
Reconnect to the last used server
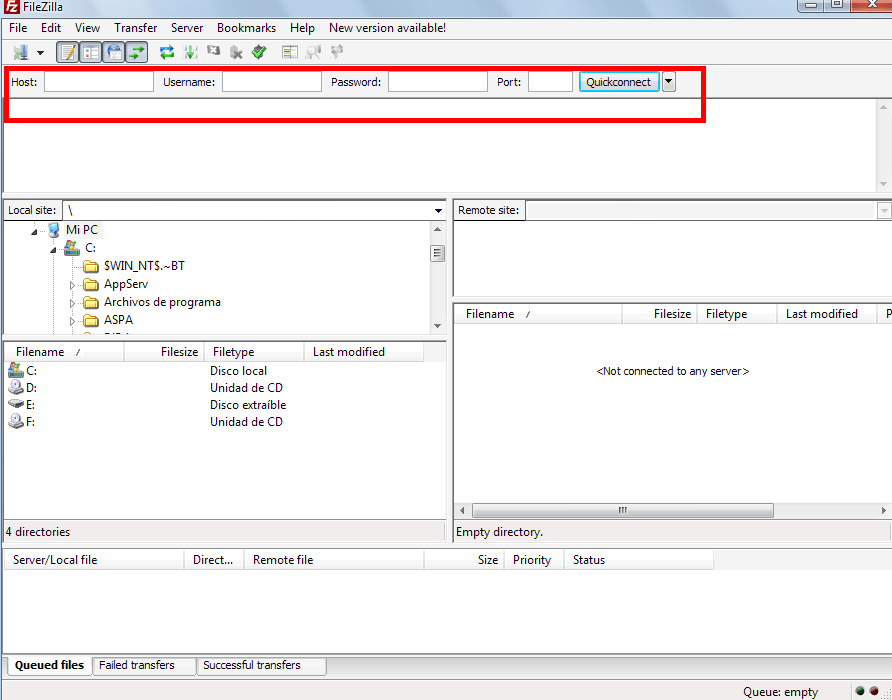coord(259,52)
